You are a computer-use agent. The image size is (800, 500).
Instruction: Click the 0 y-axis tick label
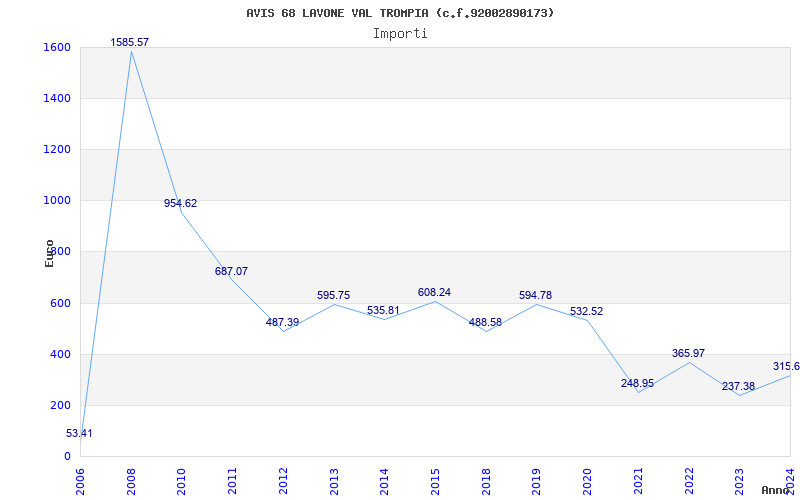point(67,456)
